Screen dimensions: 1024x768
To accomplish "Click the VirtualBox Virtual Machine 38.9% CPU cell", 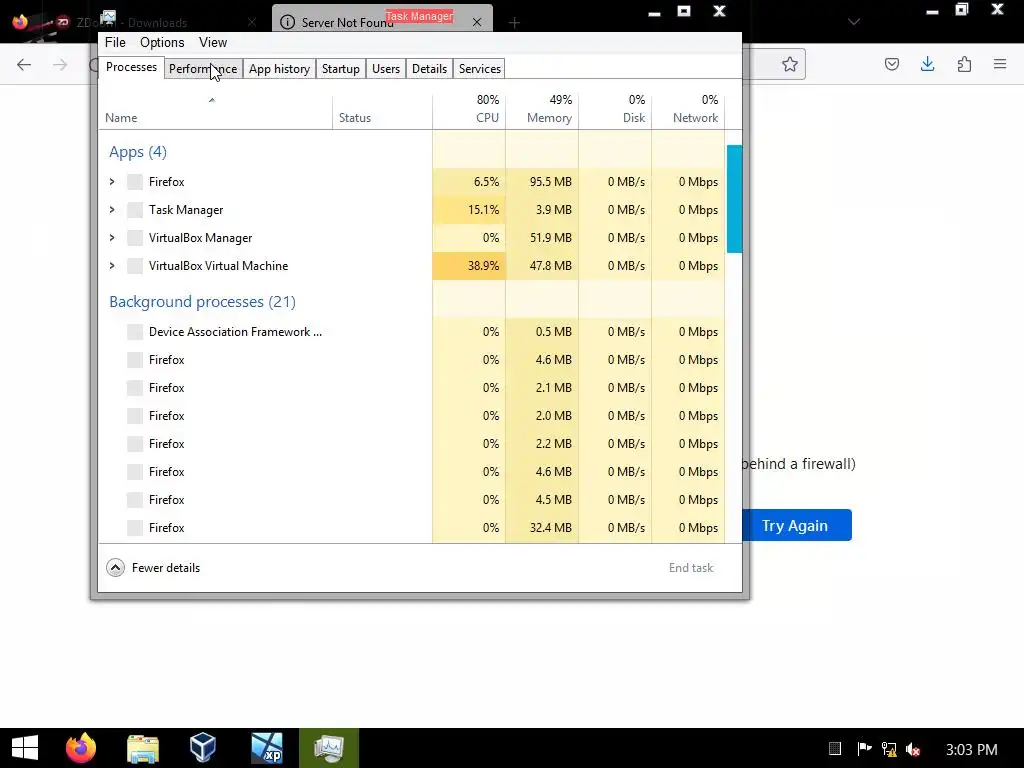I will (x=469, y=266).
